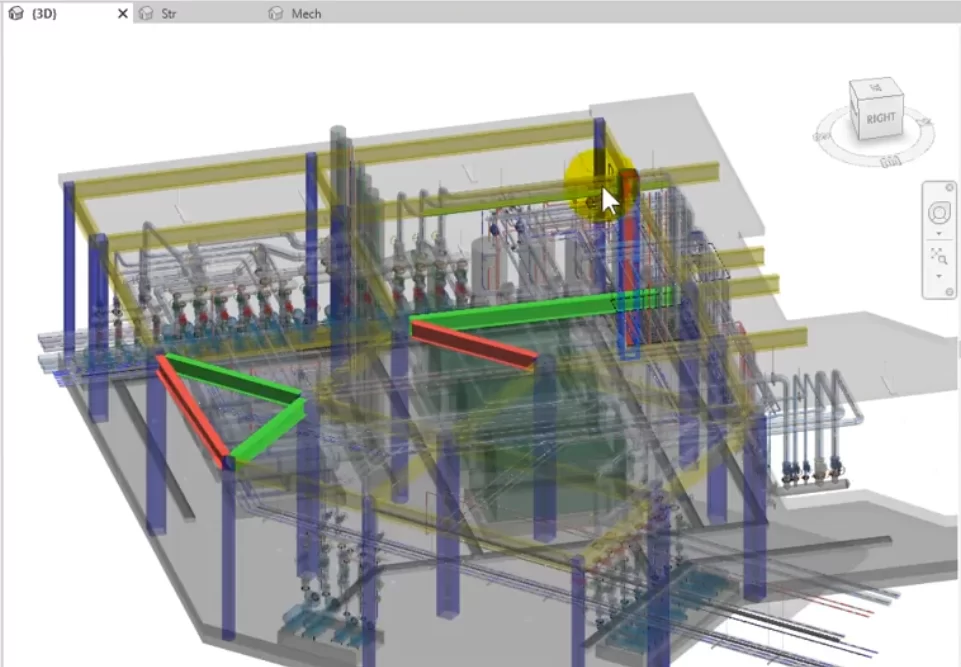Click the RIGHT face of the ViewCube
The height and width of the screenshot is (667, 961).
pos(881,117)
